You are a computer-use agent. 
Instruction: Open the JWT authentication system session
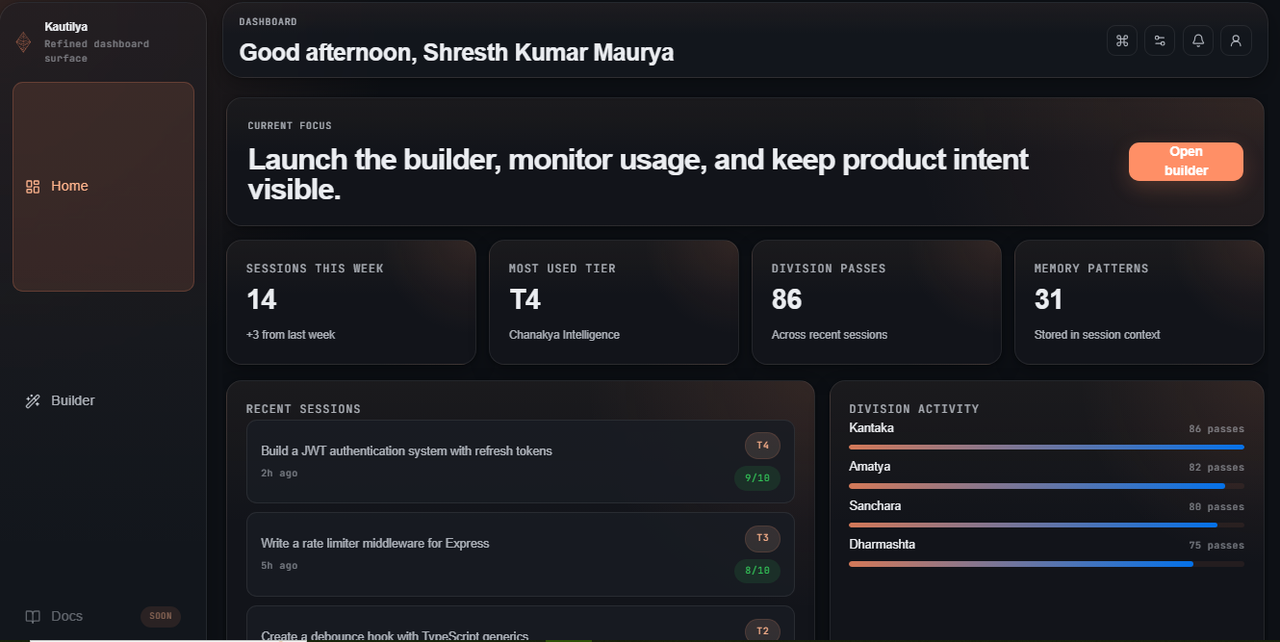[x=520, y=461]
